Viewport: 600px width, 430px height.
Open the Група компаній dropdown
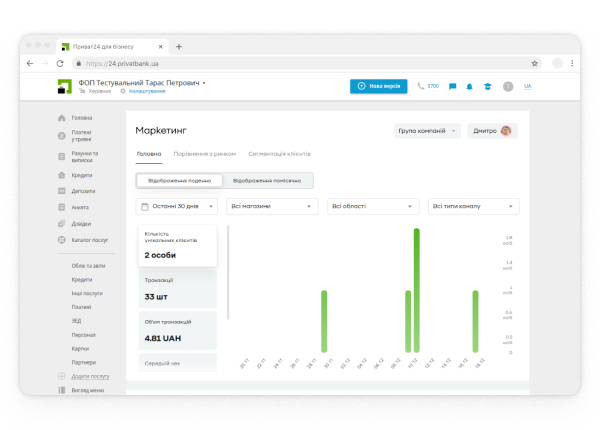pyautogui.click(x=428, y=130)
